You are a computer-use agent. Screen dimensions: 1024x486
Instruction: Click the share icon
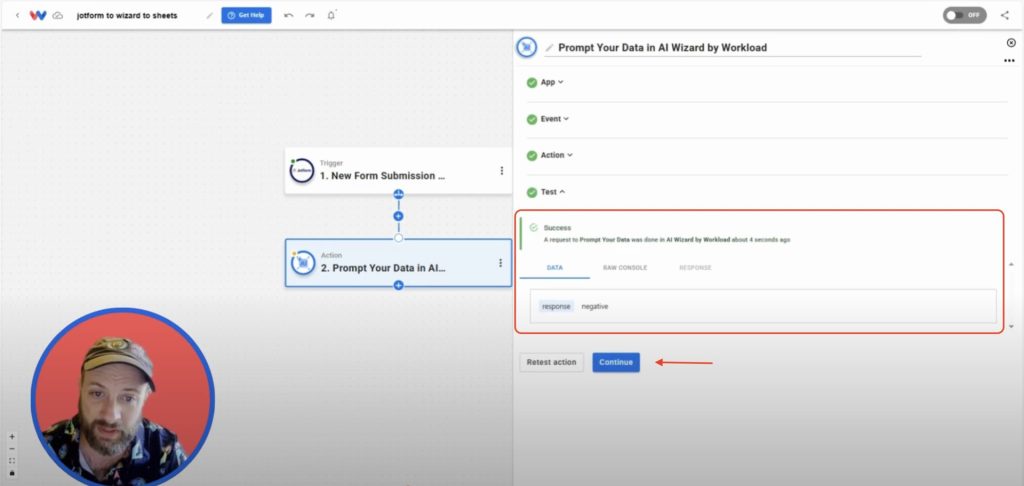pyautogui.click(x=1004, y=15)
